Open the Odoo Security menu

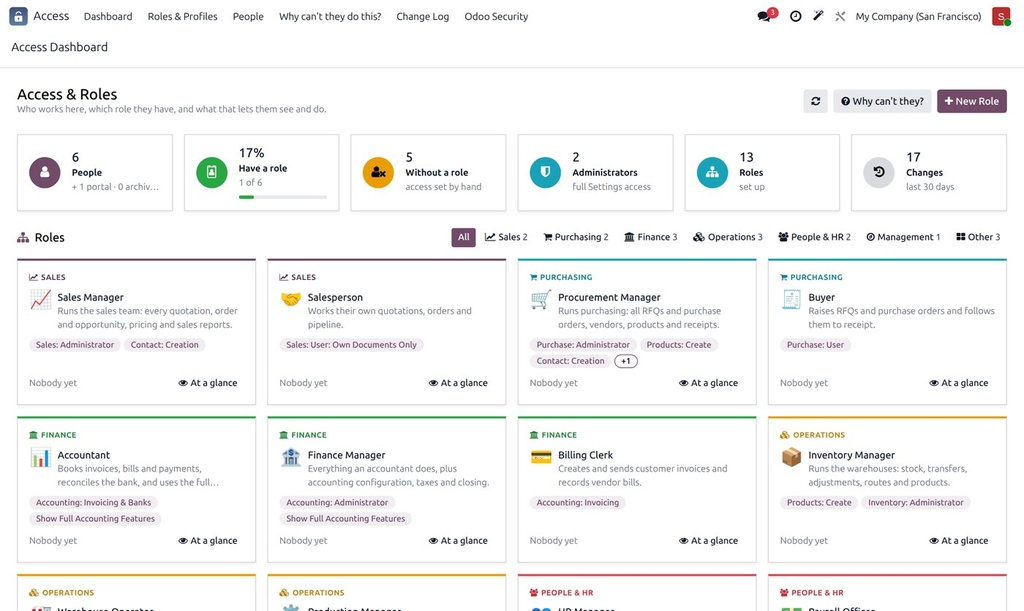496,16
